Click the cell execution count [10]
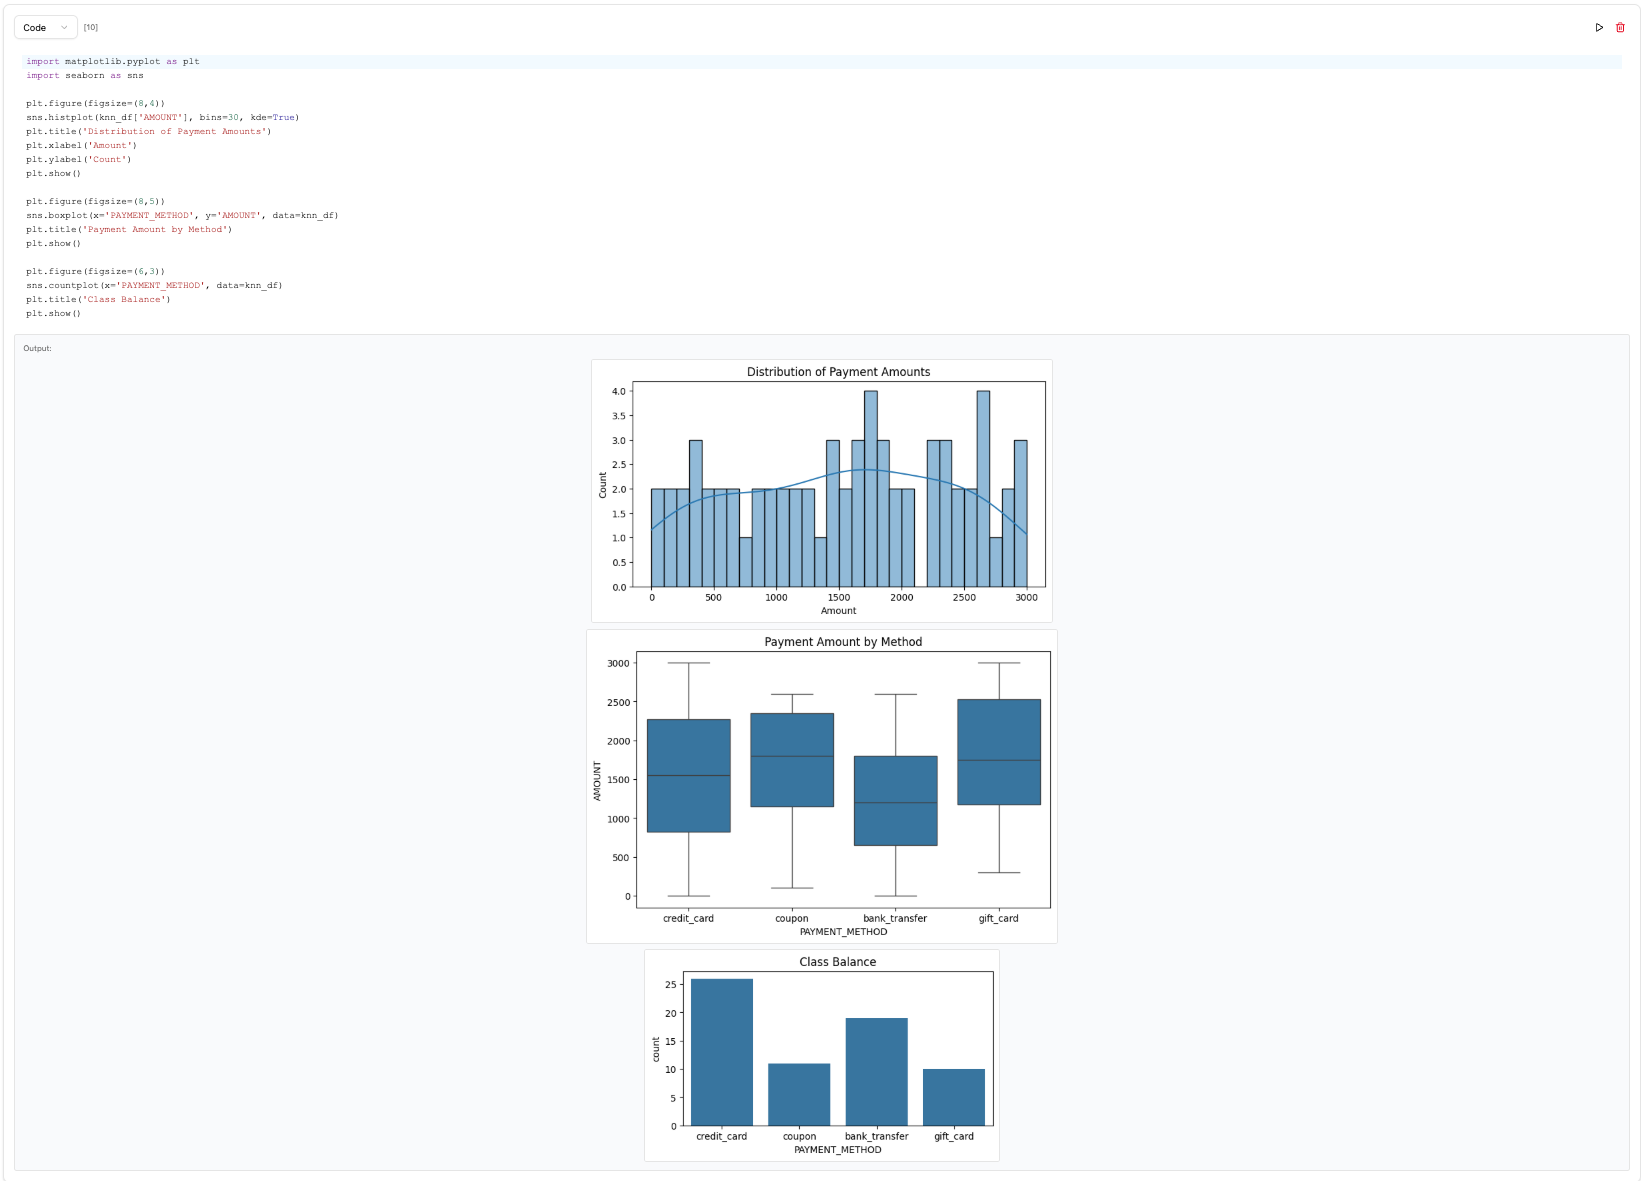1641x1181 pixels. [91, 28]
